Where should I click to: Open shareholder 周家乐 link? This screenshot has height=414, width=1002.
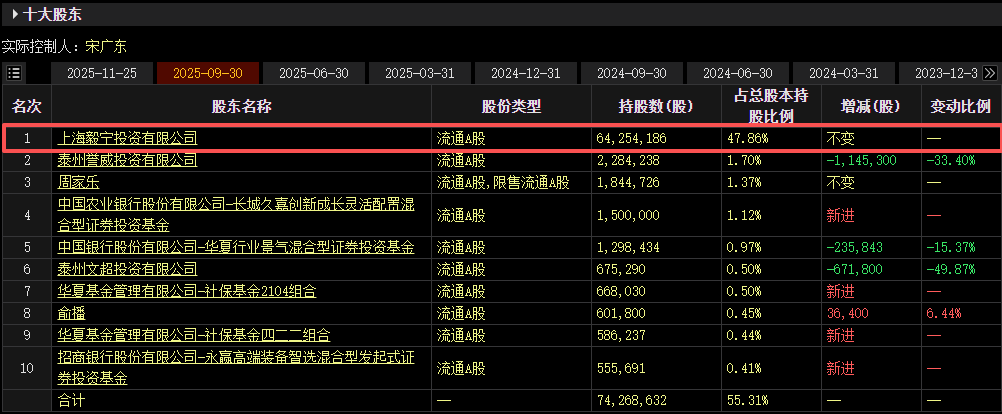[79, 183]
